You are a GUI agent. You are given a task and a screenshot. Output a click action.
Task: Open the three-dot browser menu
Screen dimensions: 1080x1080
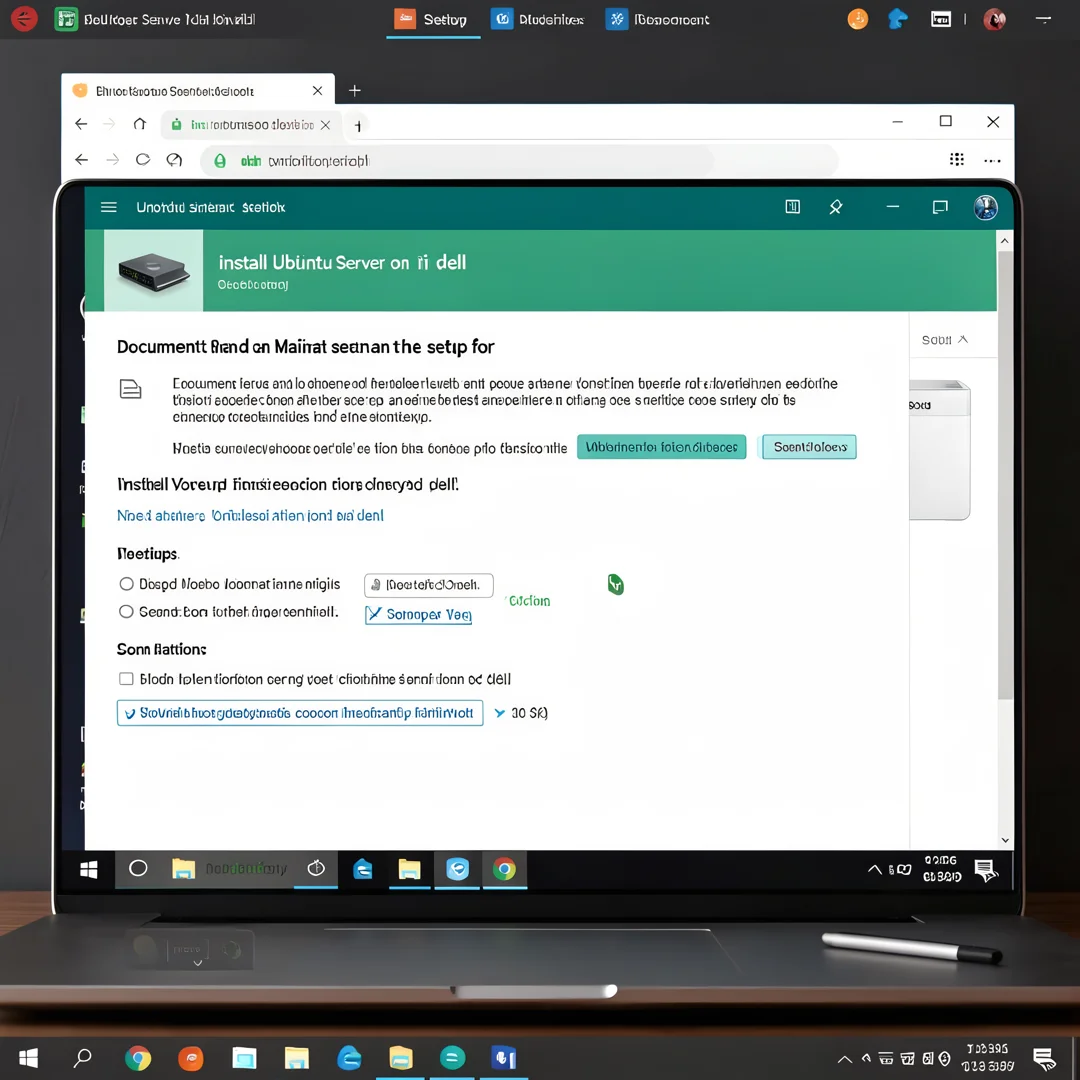993,160
